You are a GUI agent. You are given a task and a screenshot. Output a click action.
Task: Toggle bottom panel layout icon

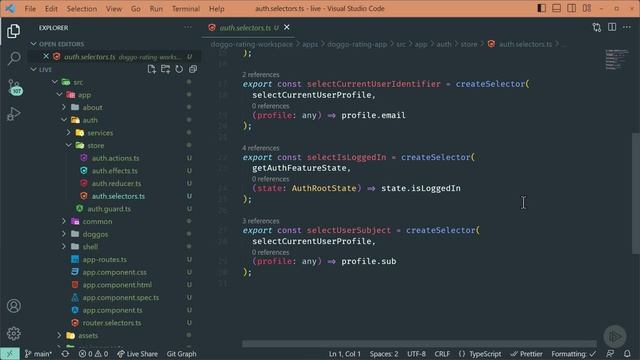click(556, 8)
